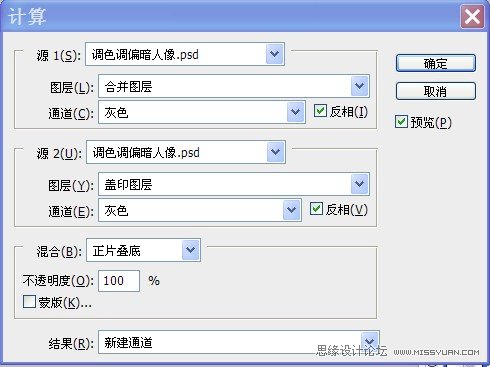
Task: Open 图层(L) dropdown showing 合并图层
Action: [x=234, y=86]
